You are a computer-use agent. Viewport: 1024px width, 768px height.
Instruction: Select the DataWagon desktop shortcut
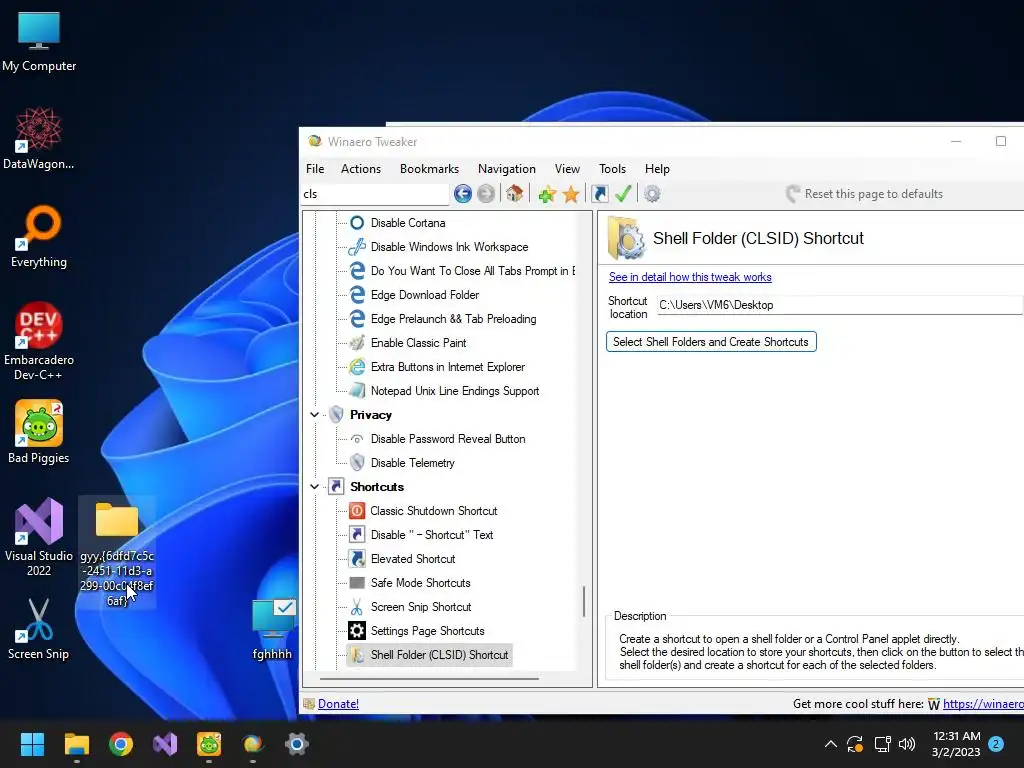[39, 138]
